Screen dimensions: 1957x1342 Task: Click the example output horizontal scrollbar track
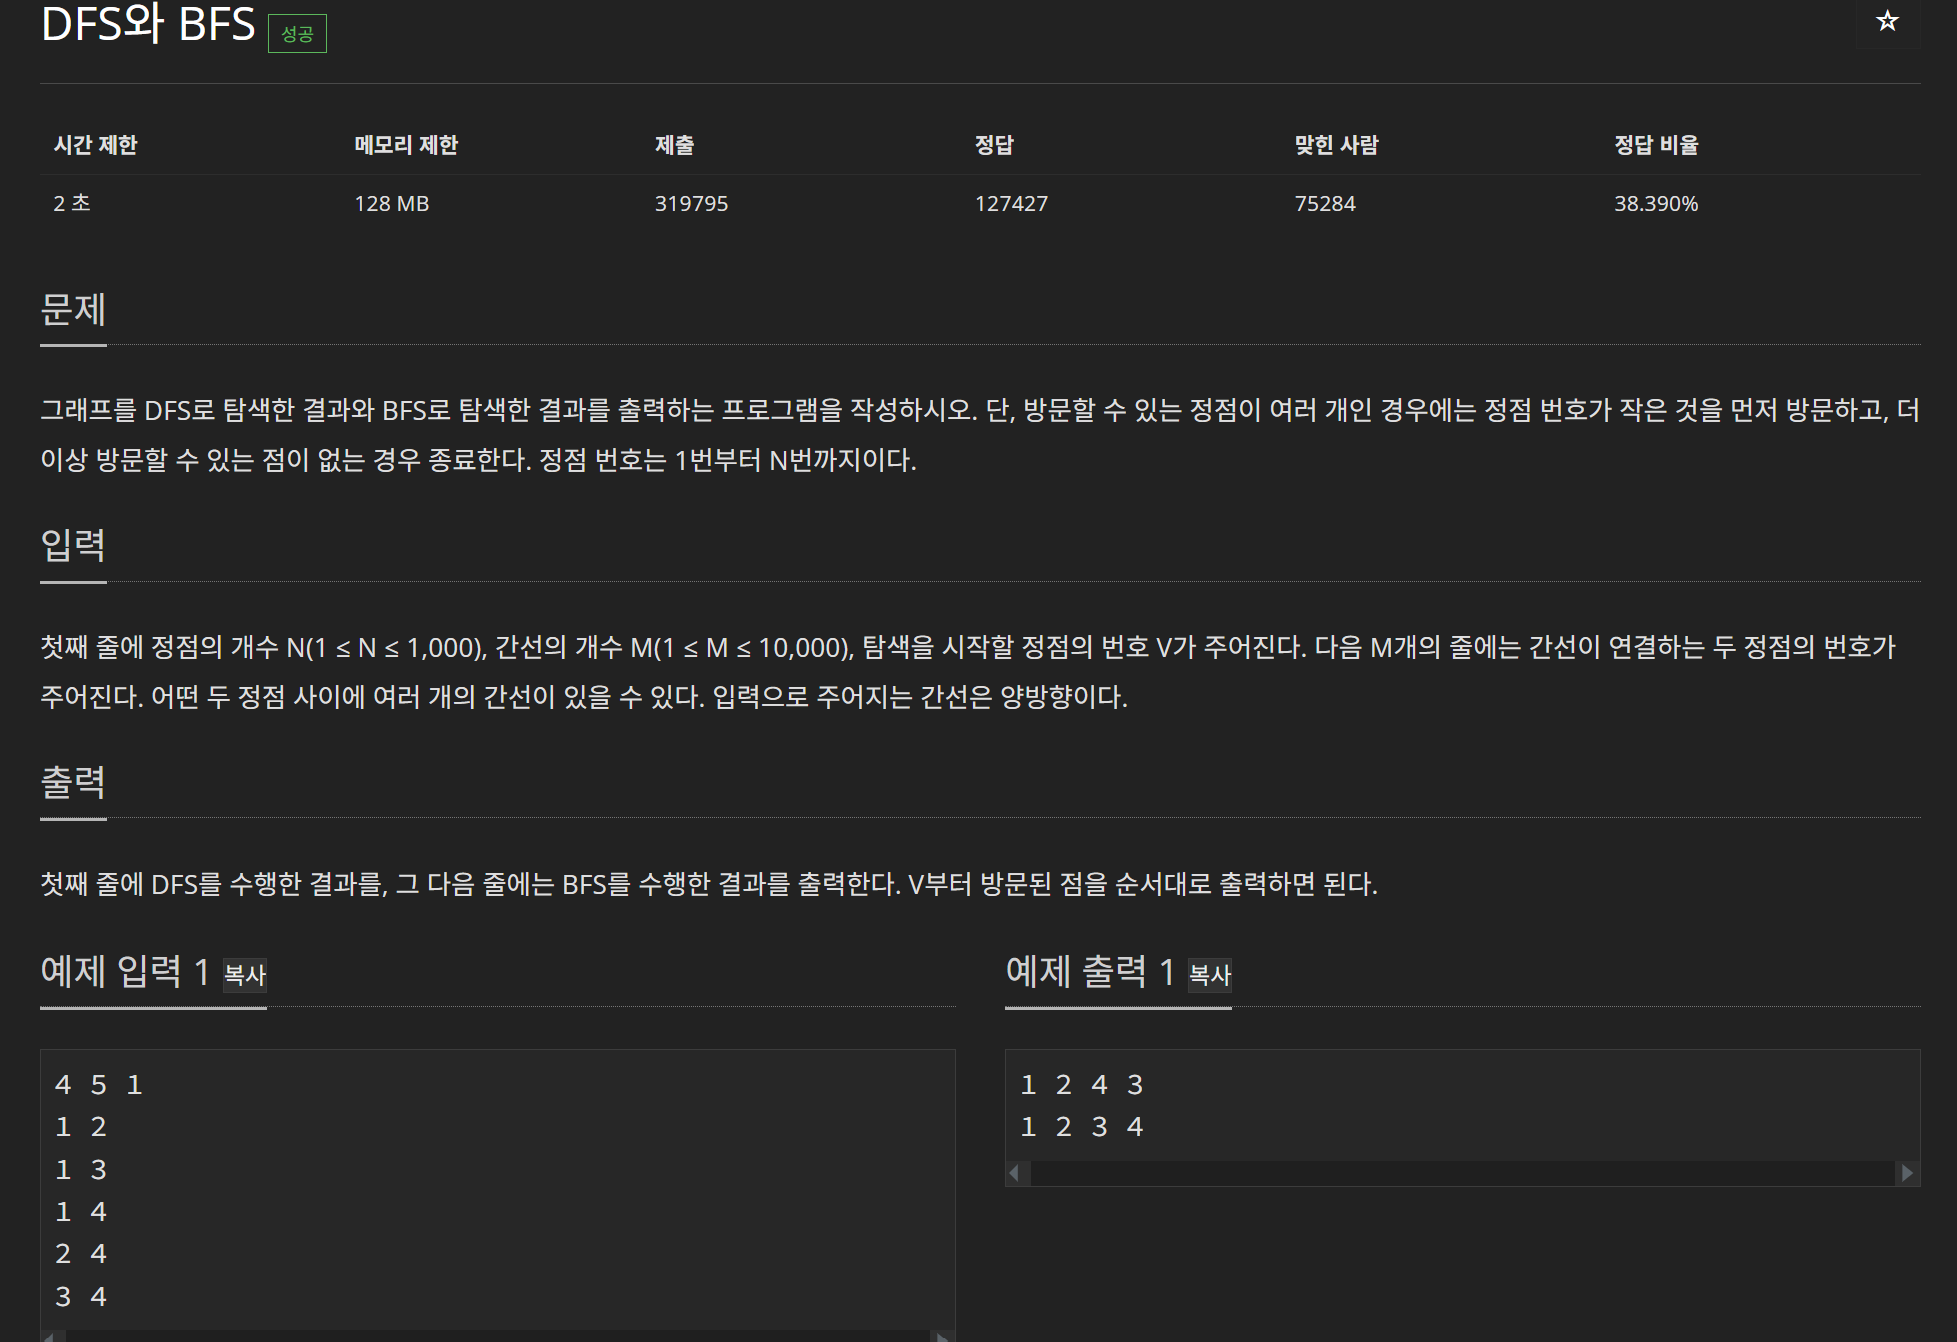[1460, 1173]
